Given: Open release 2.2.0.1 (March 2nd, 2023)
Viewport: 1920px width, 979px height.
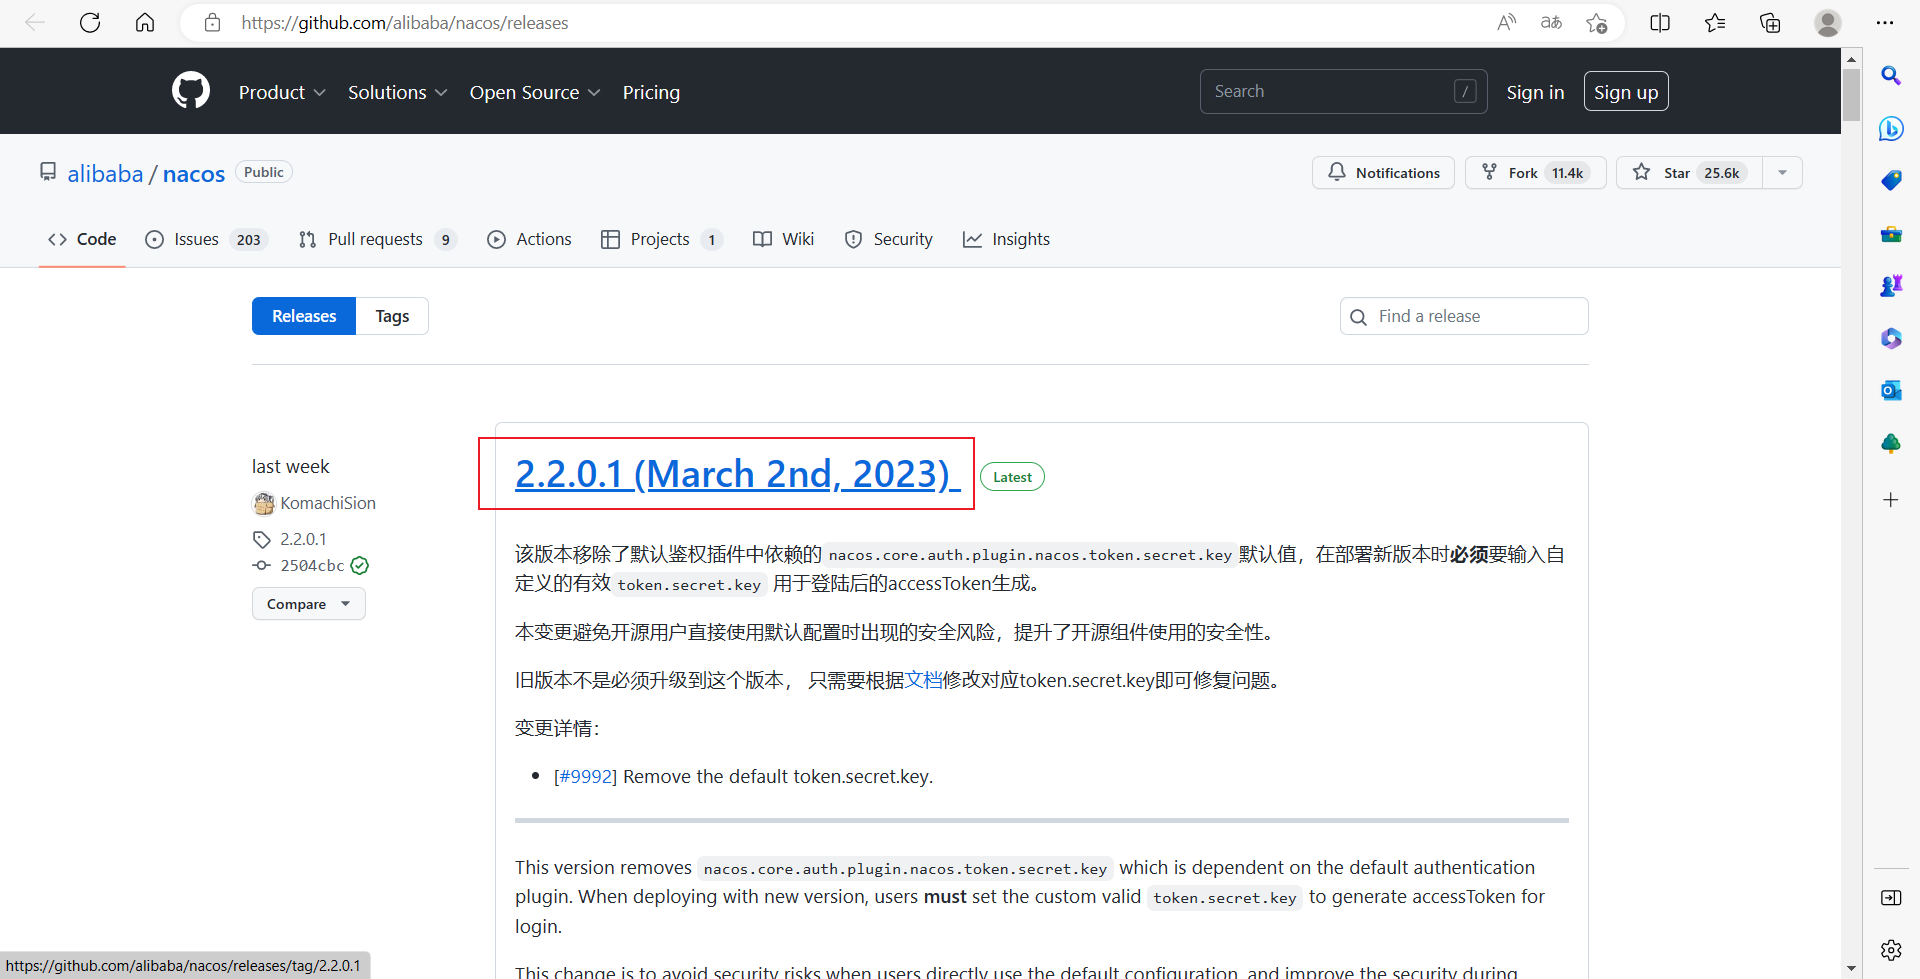Looking at the screenshot, I should point(737,474).
